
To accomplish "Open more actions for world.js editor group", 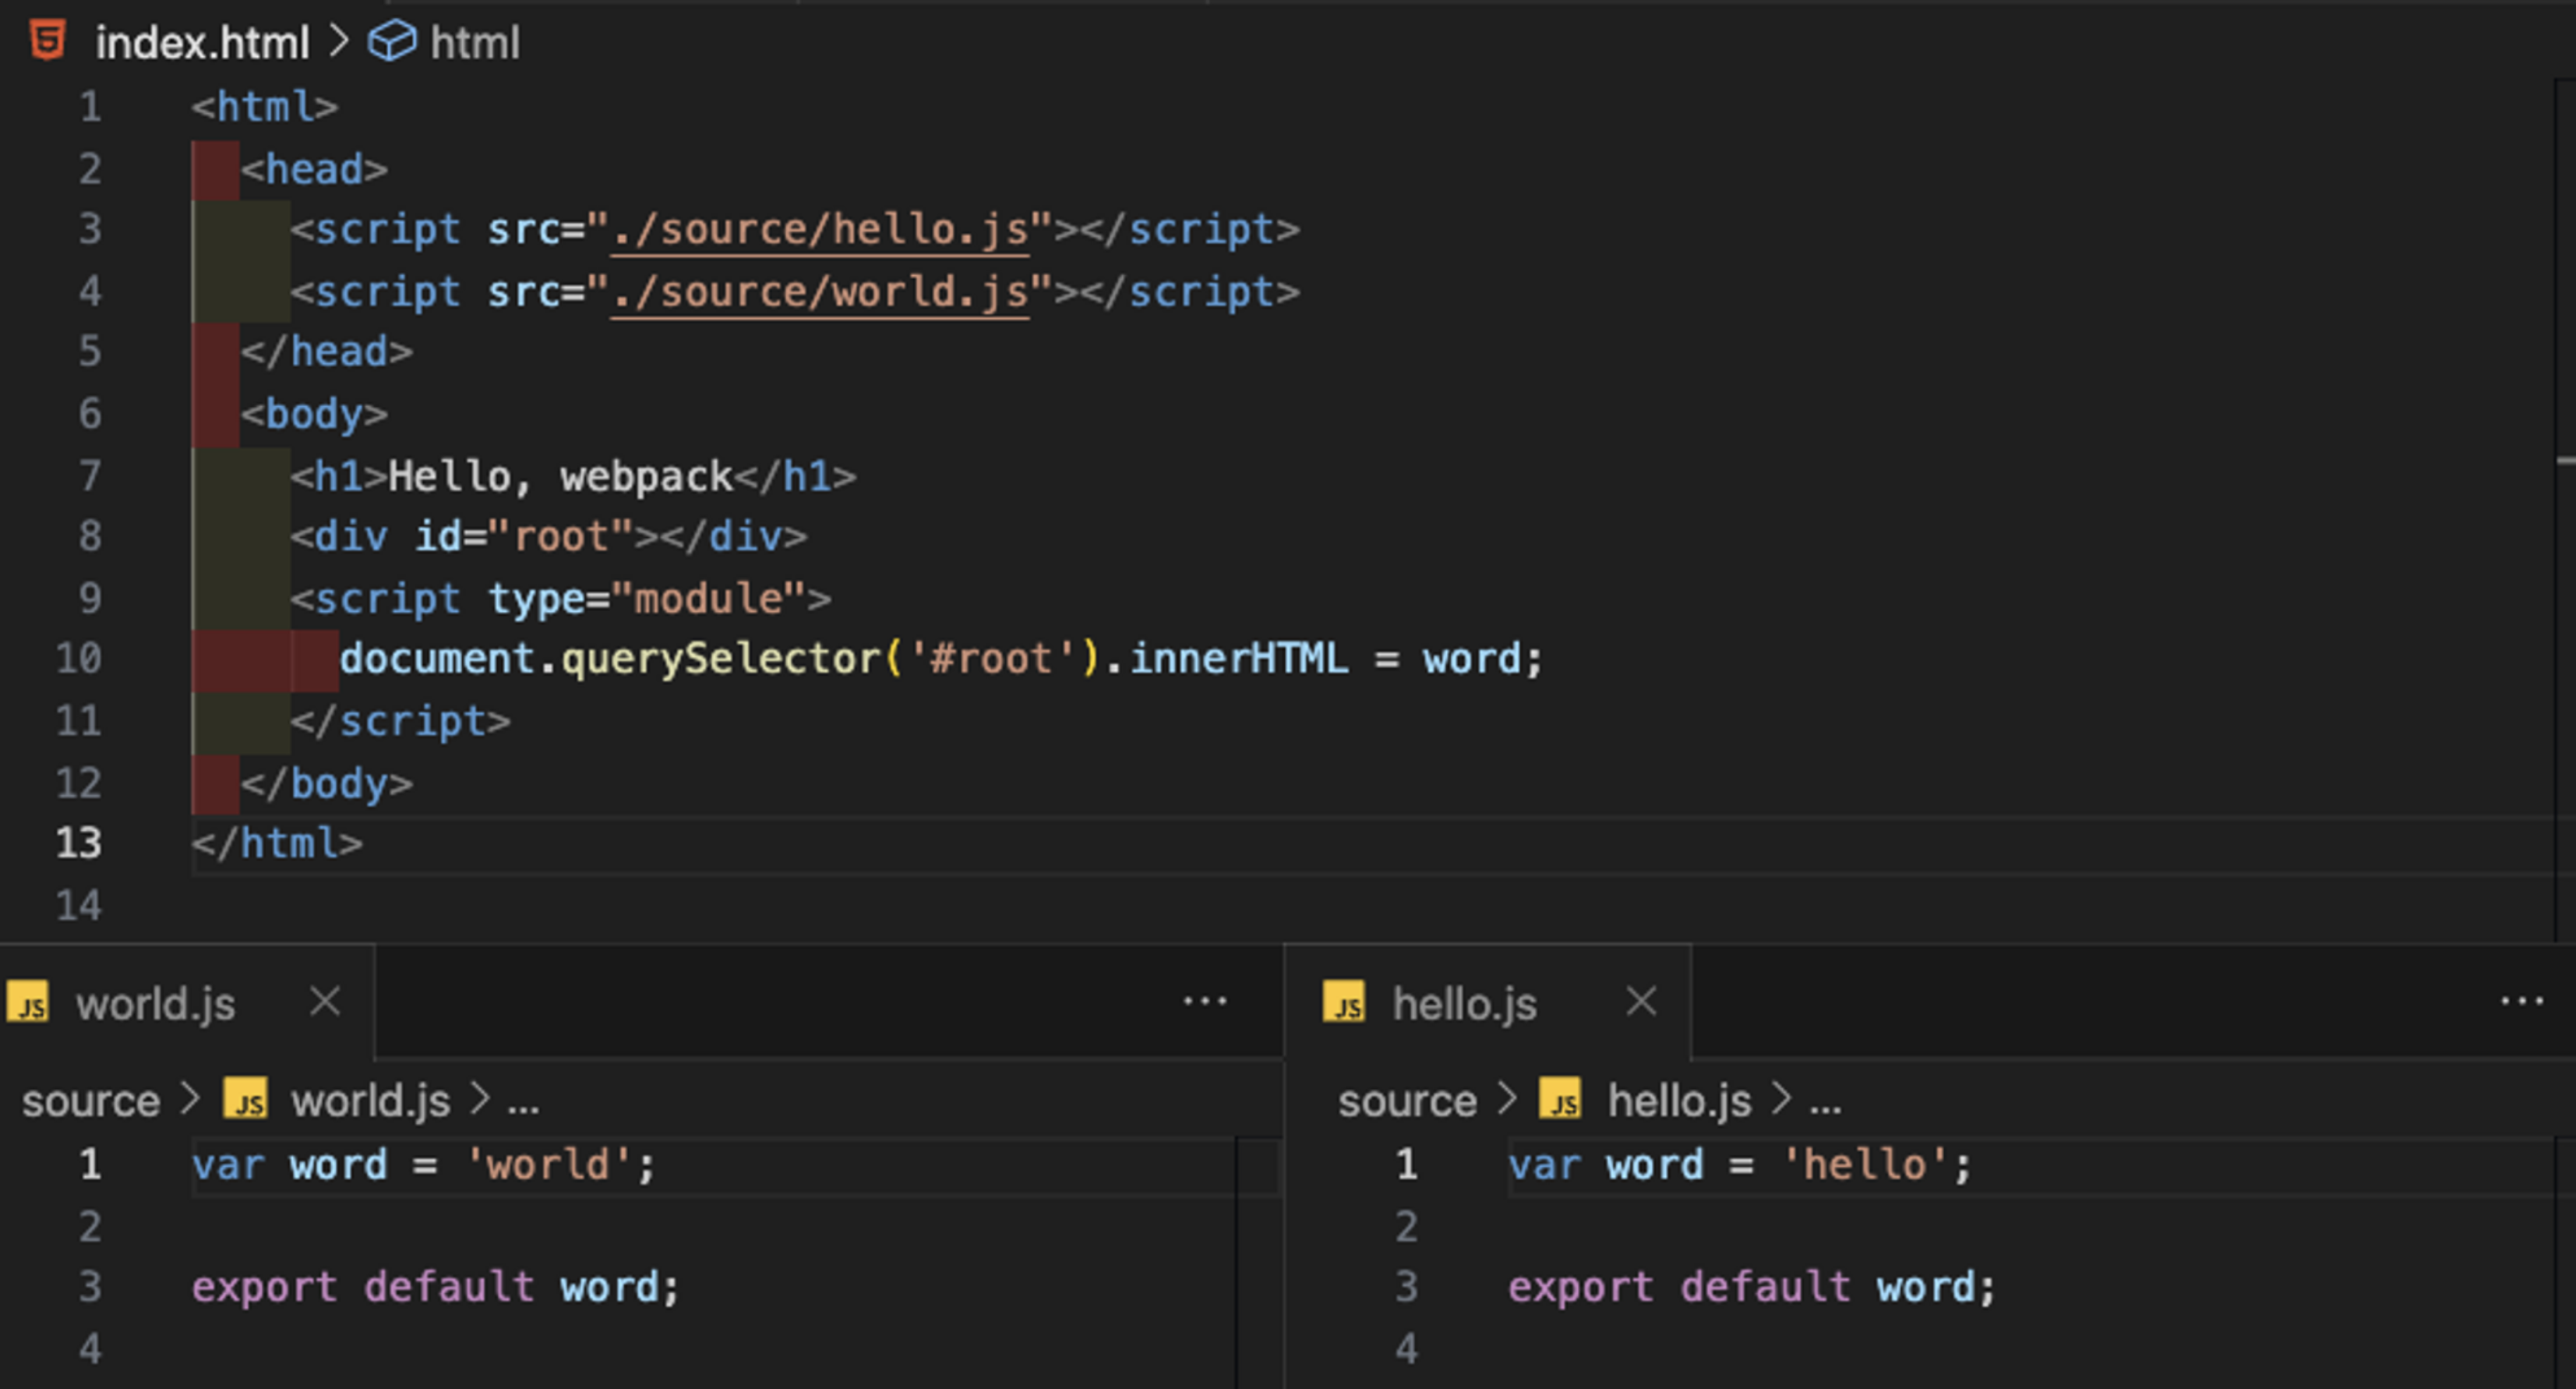I will pyautogui.click(x=1204, y=1001).
